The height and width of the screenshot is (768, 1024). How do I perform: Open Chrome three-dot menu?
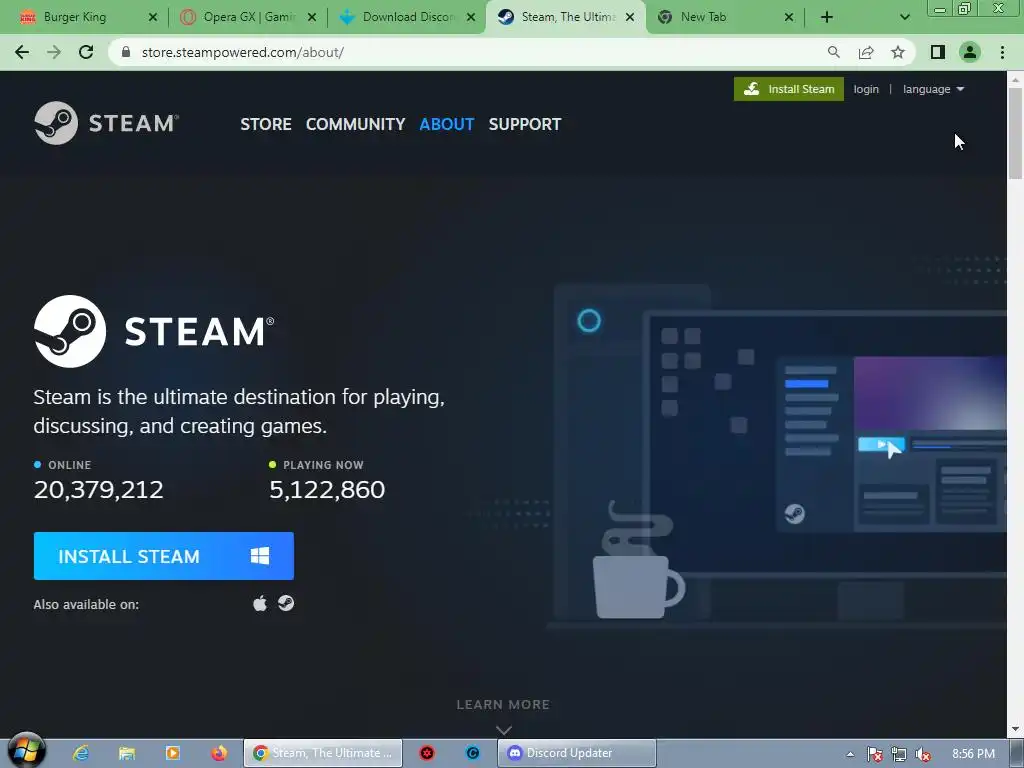pos(1002,52)
